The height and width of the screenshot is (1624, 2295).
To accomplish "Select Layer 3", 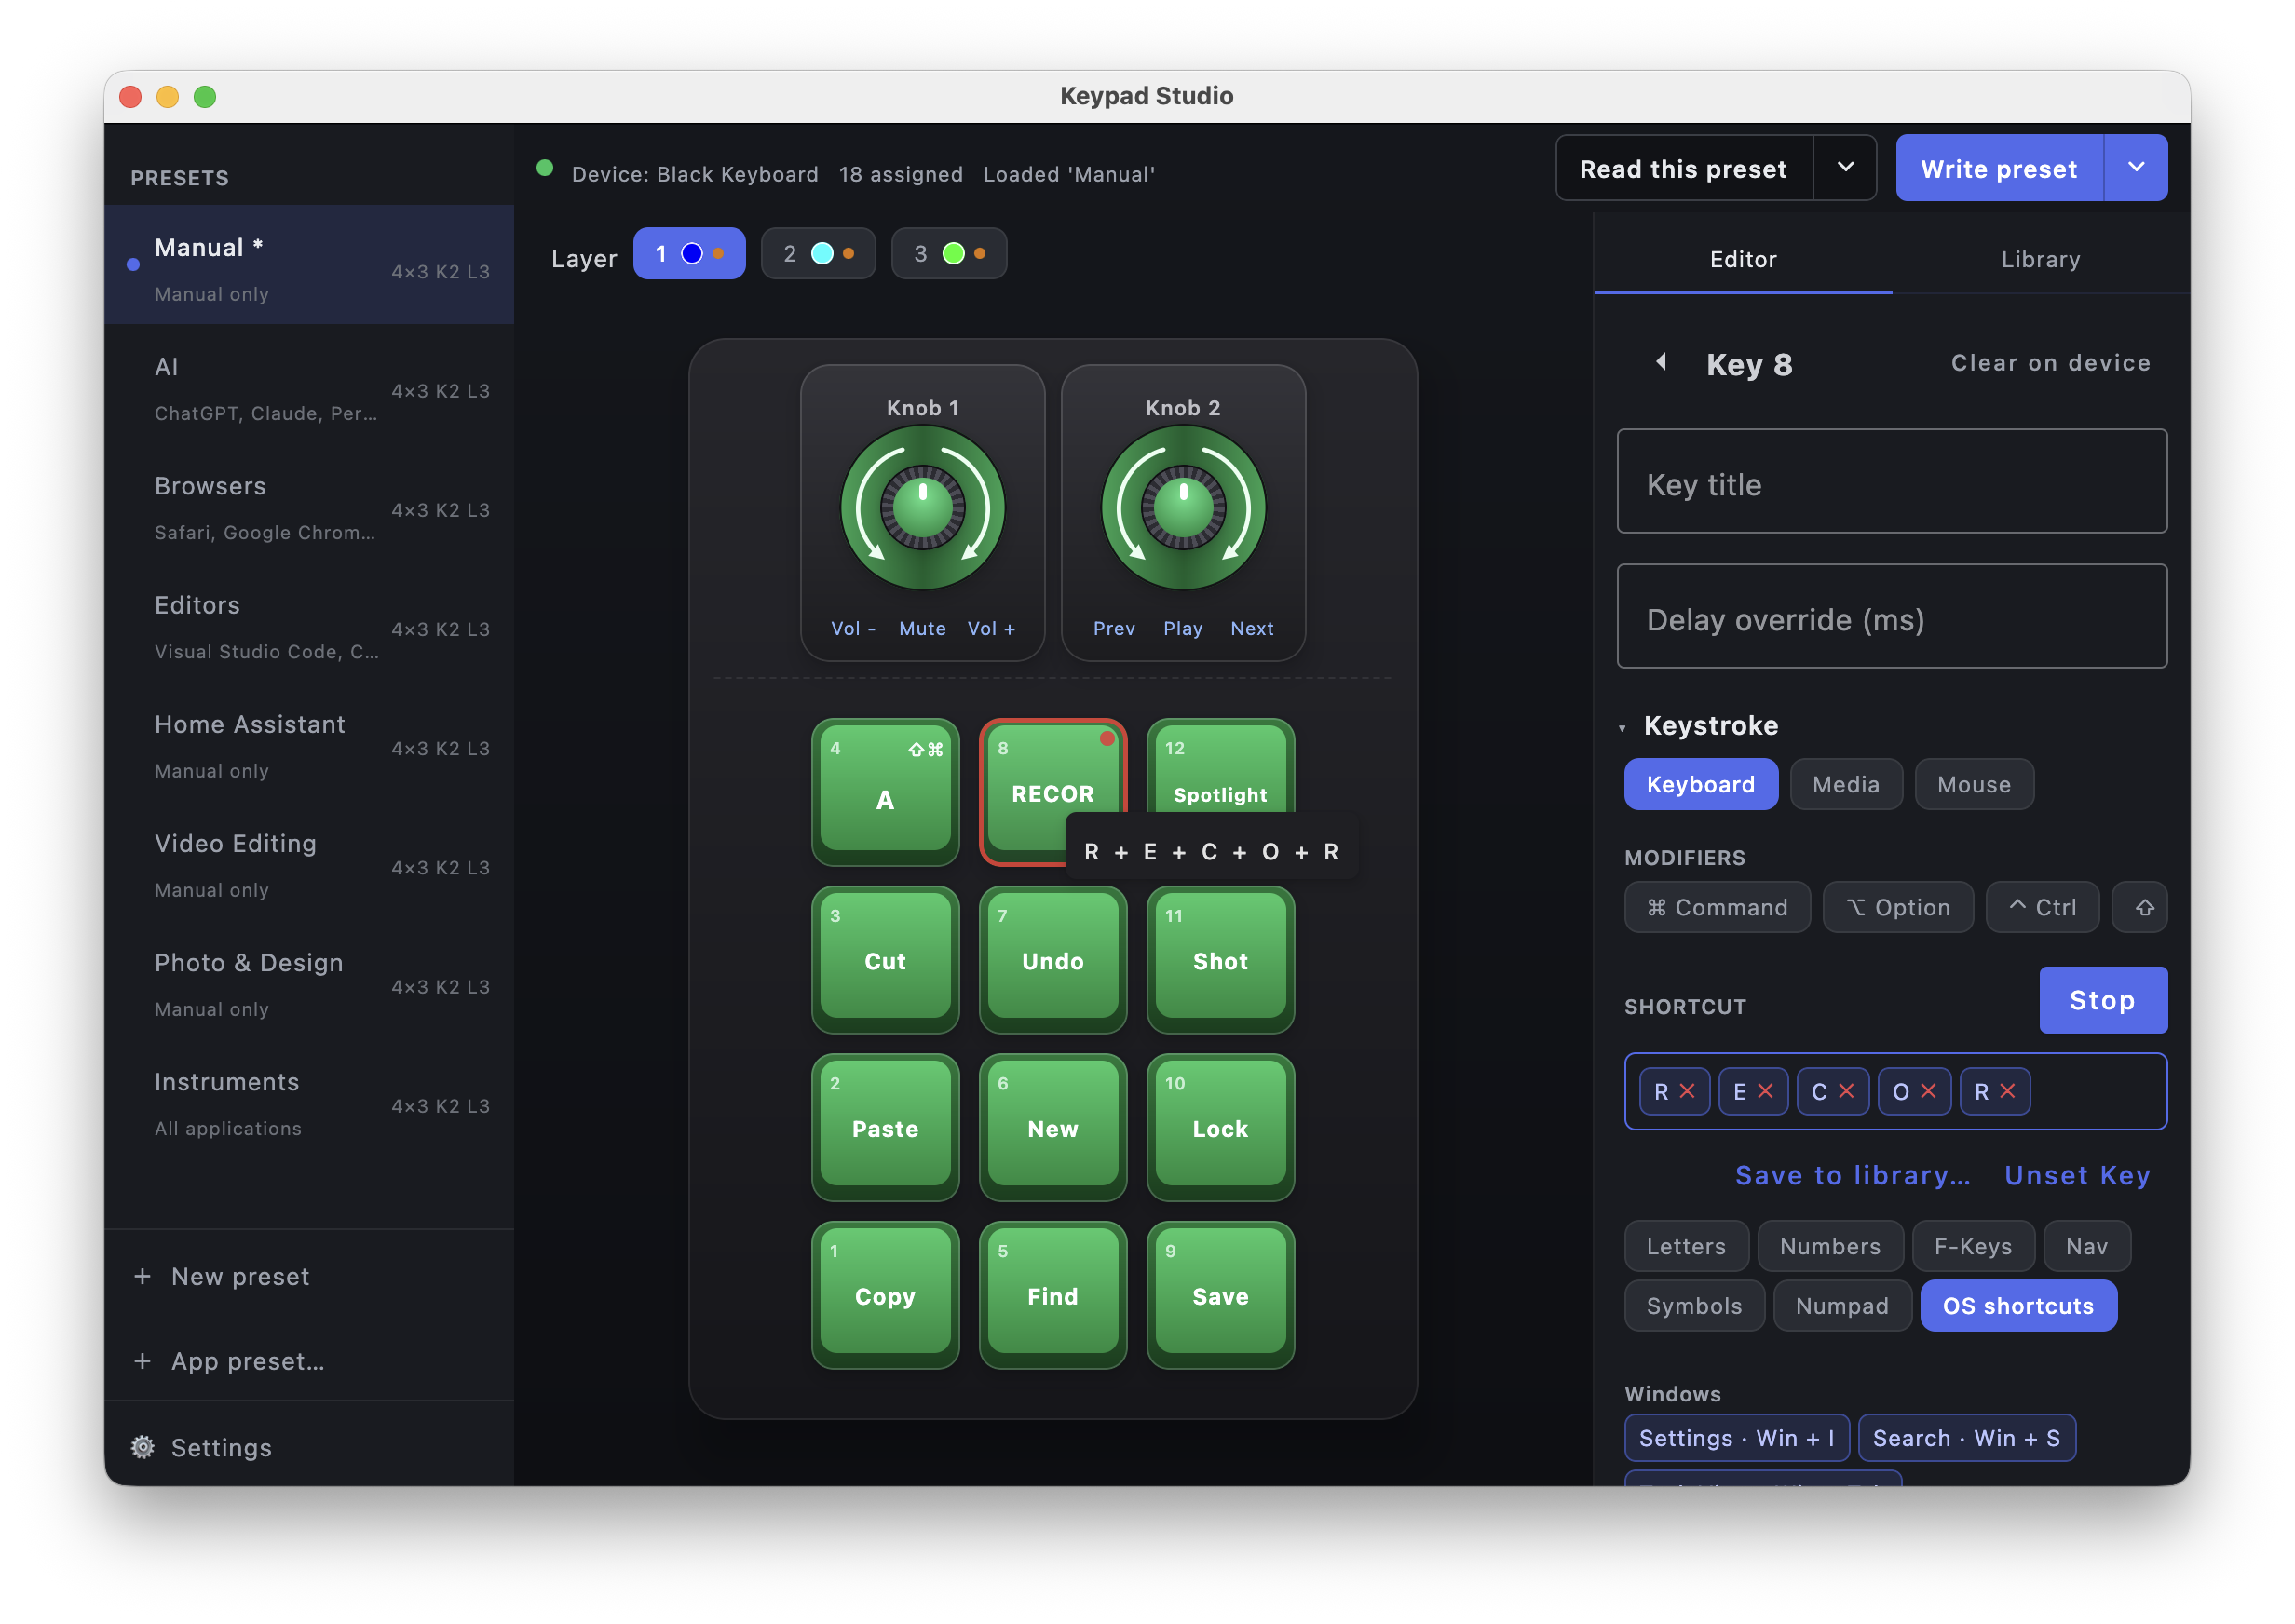I will pos(948,253).
